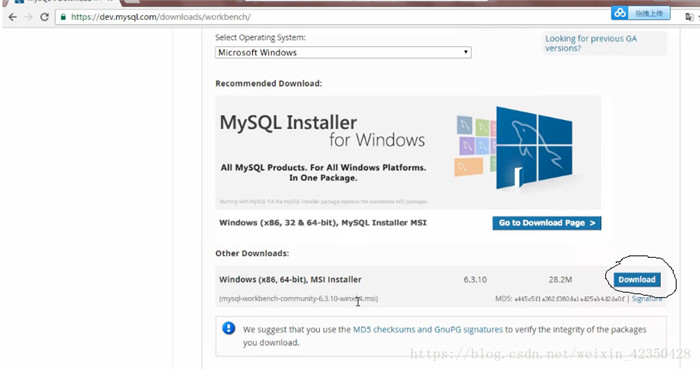Click the browser forward arrow
Screen dimensions: 700x369
point(29,17)
